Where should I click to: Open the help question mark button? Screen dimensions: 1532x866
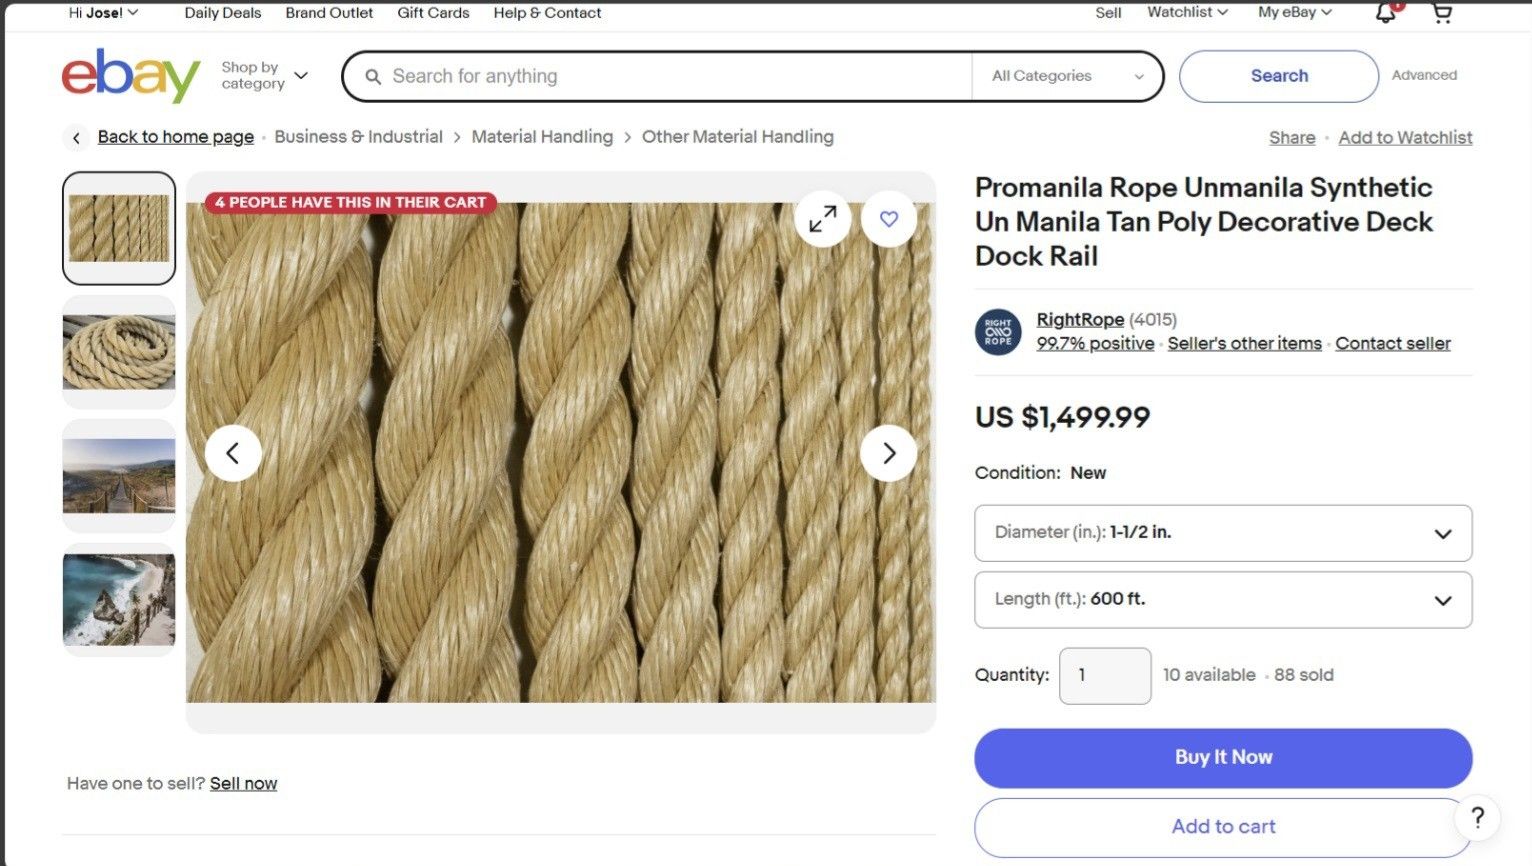point(1478,818)
